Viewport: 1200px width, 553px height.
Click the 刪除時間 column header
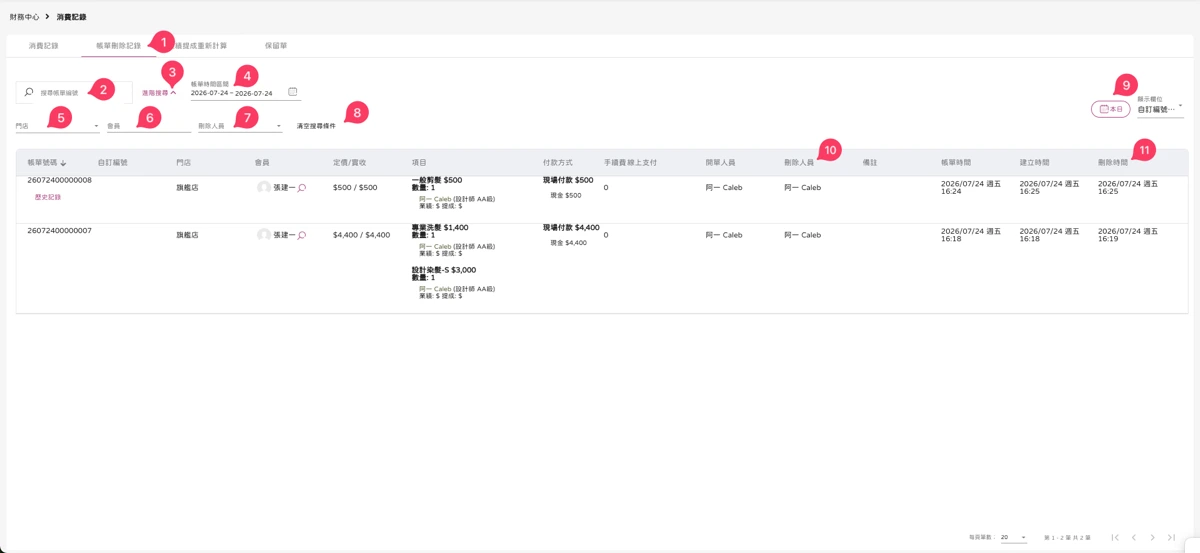coord(1113,162)
